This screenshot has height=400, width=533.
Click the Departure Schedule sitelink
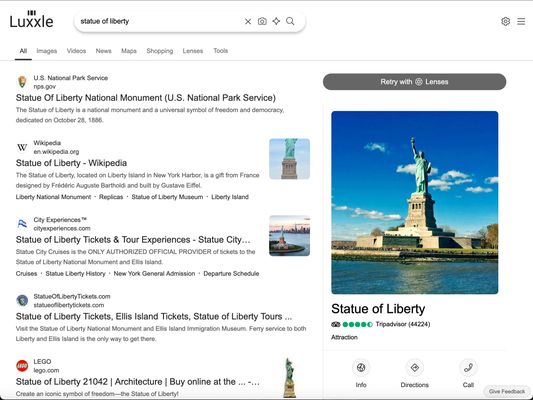[231, 274]
